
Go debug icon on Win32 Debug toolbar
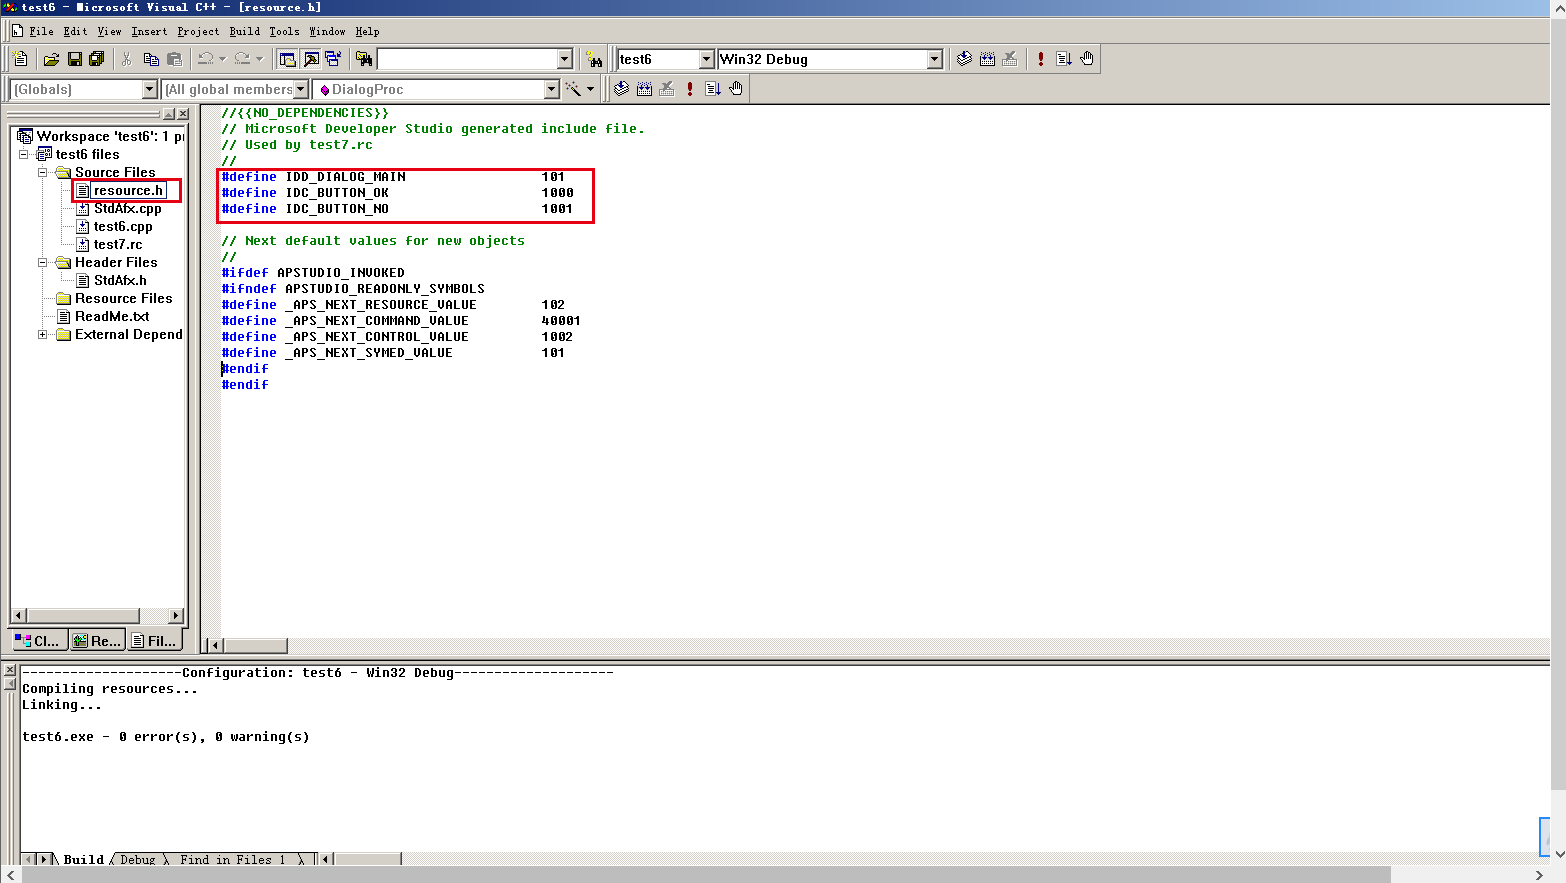1064,59
